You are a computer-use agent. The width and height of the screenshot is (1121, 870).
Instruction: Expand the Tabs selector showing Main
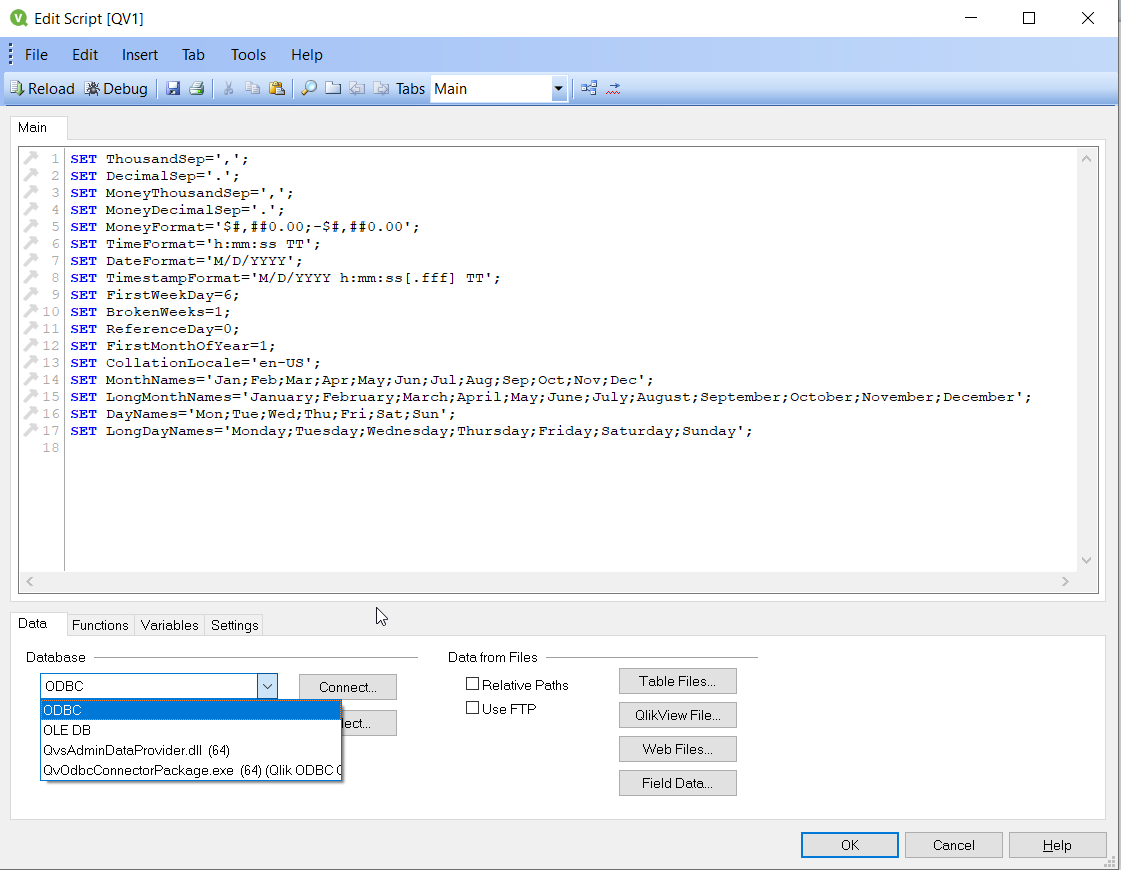pos(558,88)
